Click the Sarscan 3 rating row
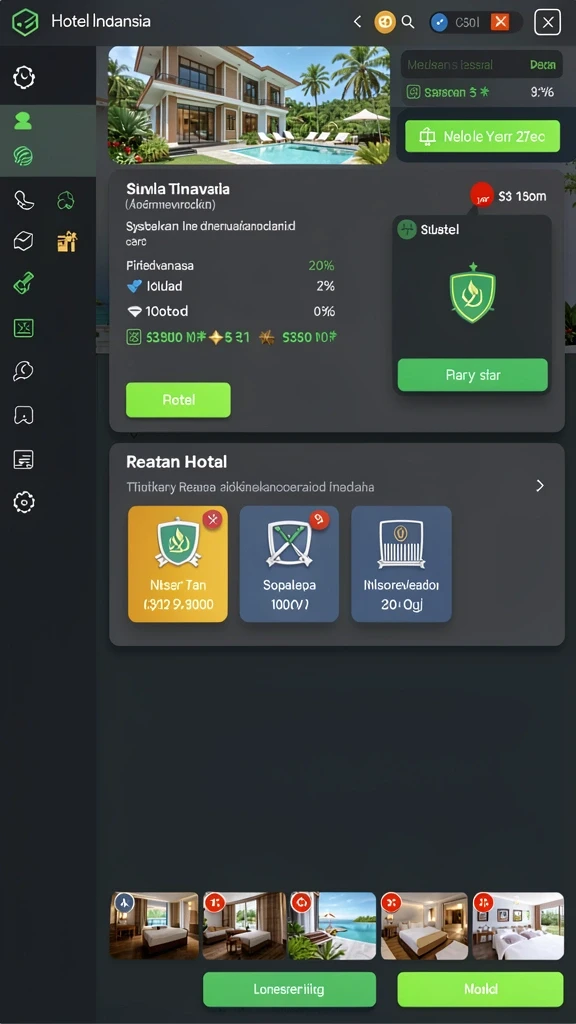576x1024 pixels. tap(481, 92)
